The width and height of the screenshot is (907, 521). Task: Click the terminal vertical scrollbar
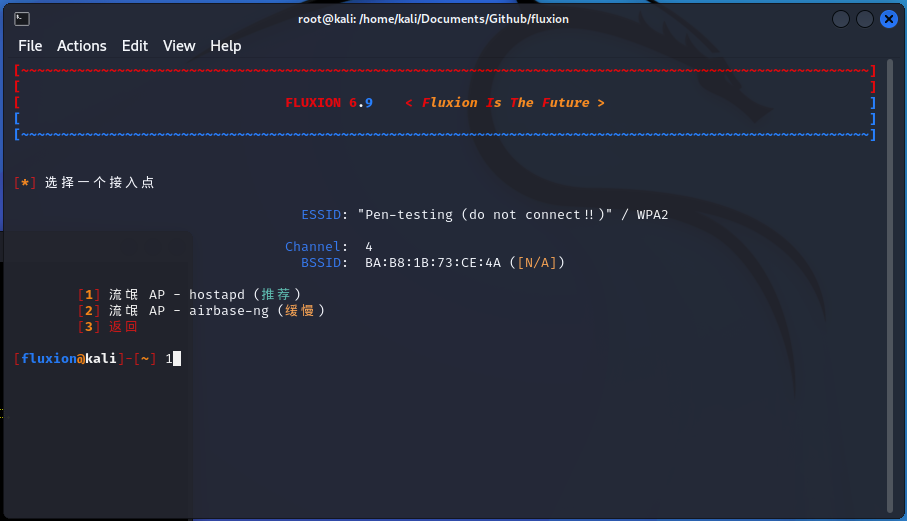pyautogui.click(x=890, y=286)
